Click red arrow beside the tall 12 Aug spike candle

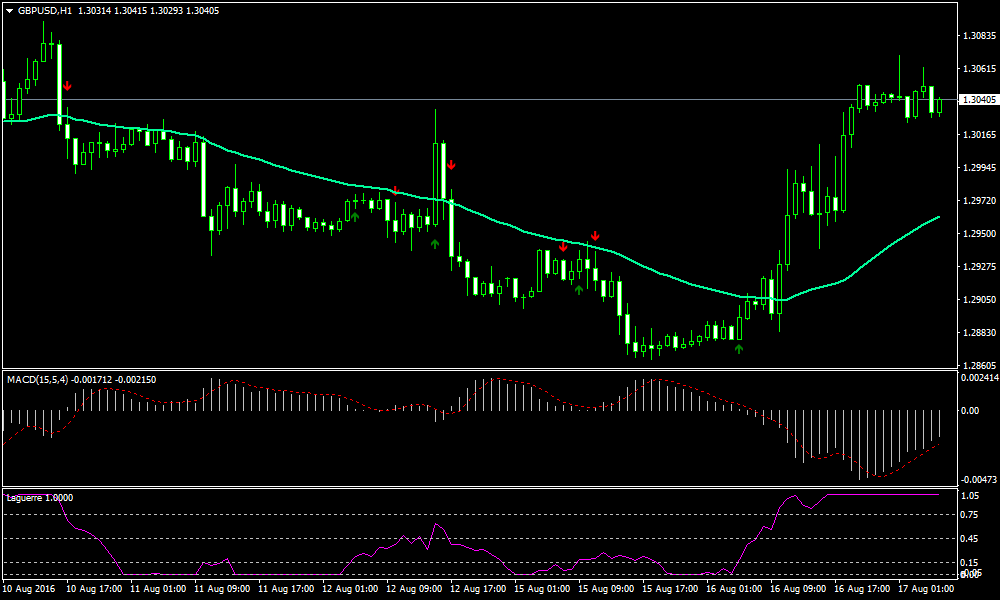[452, 165]
